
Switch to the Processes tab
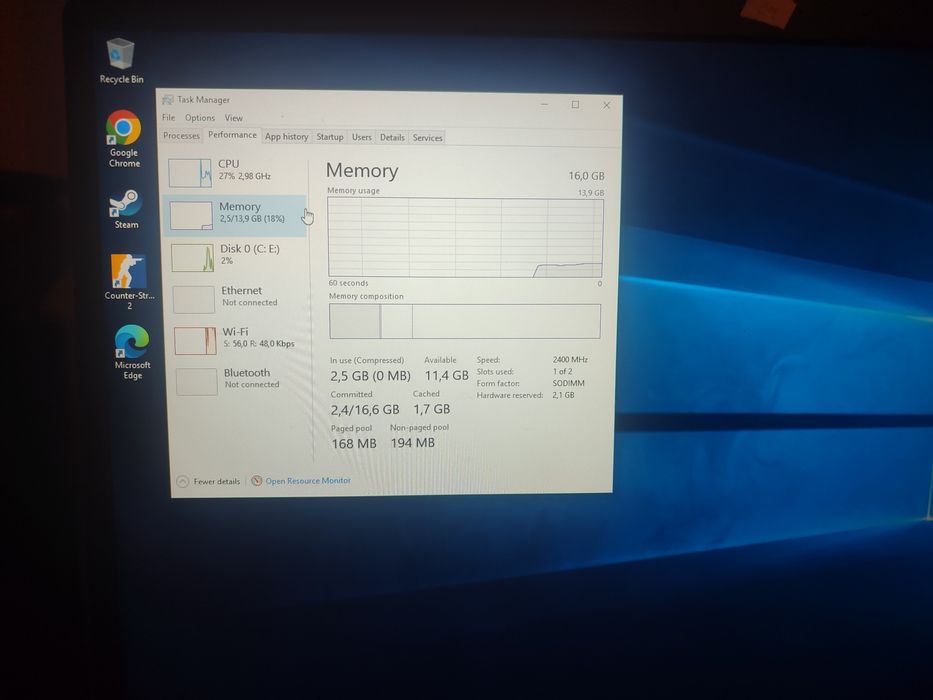181,136
